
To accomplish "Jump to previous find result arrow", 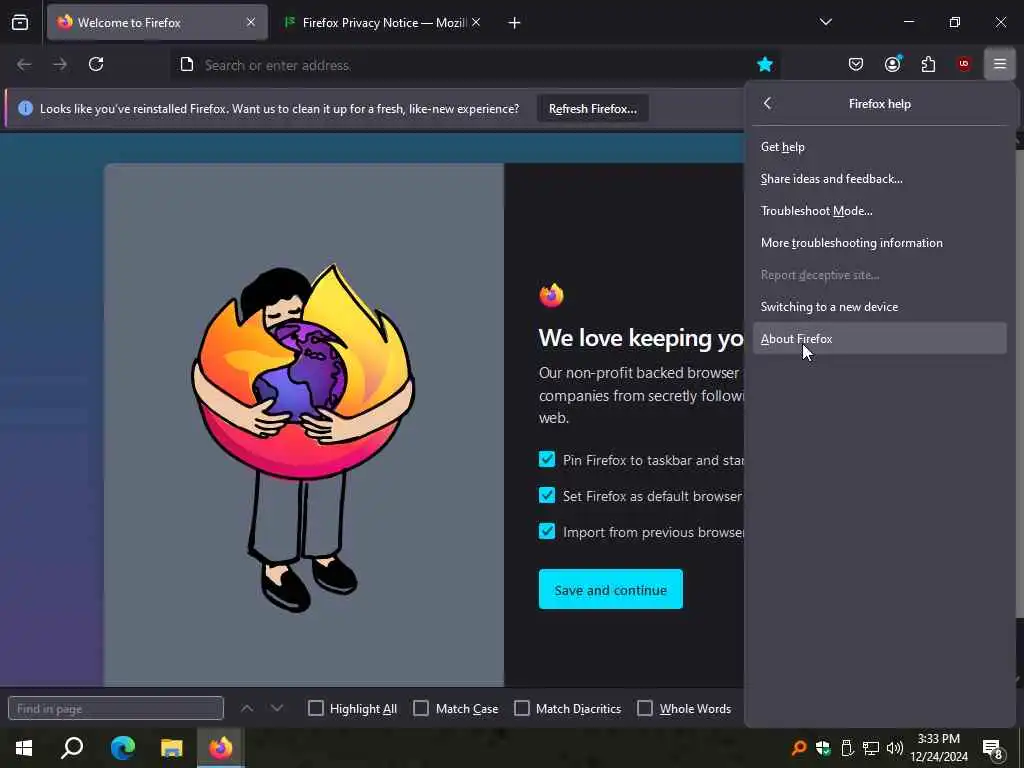I will pos(247,709).
